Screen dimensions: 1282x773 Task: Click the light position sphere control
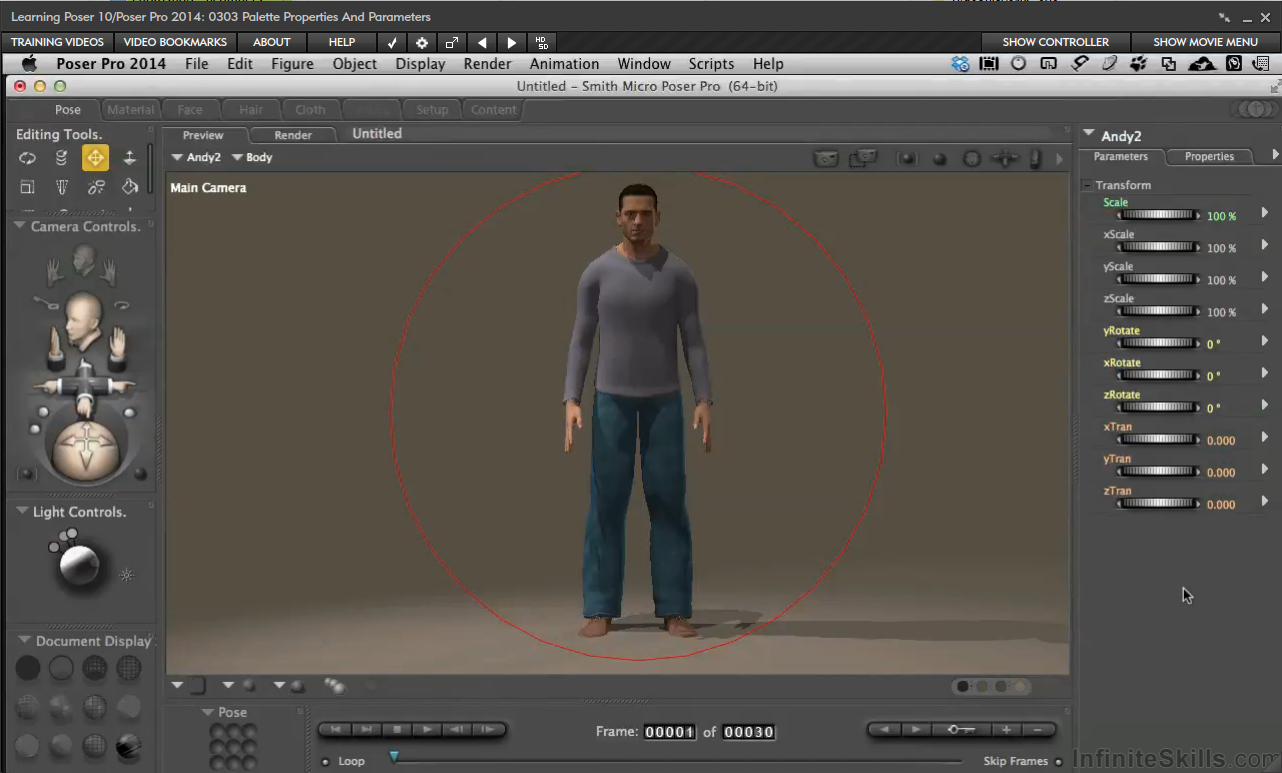coord(80,566)
